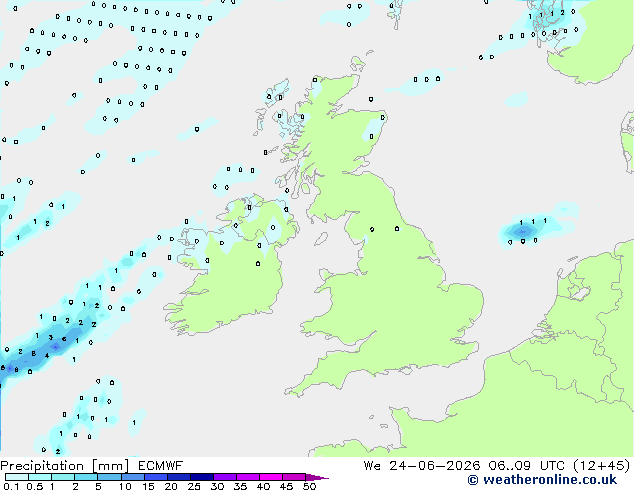Click the '(12+45)' forecast run label

602,466
